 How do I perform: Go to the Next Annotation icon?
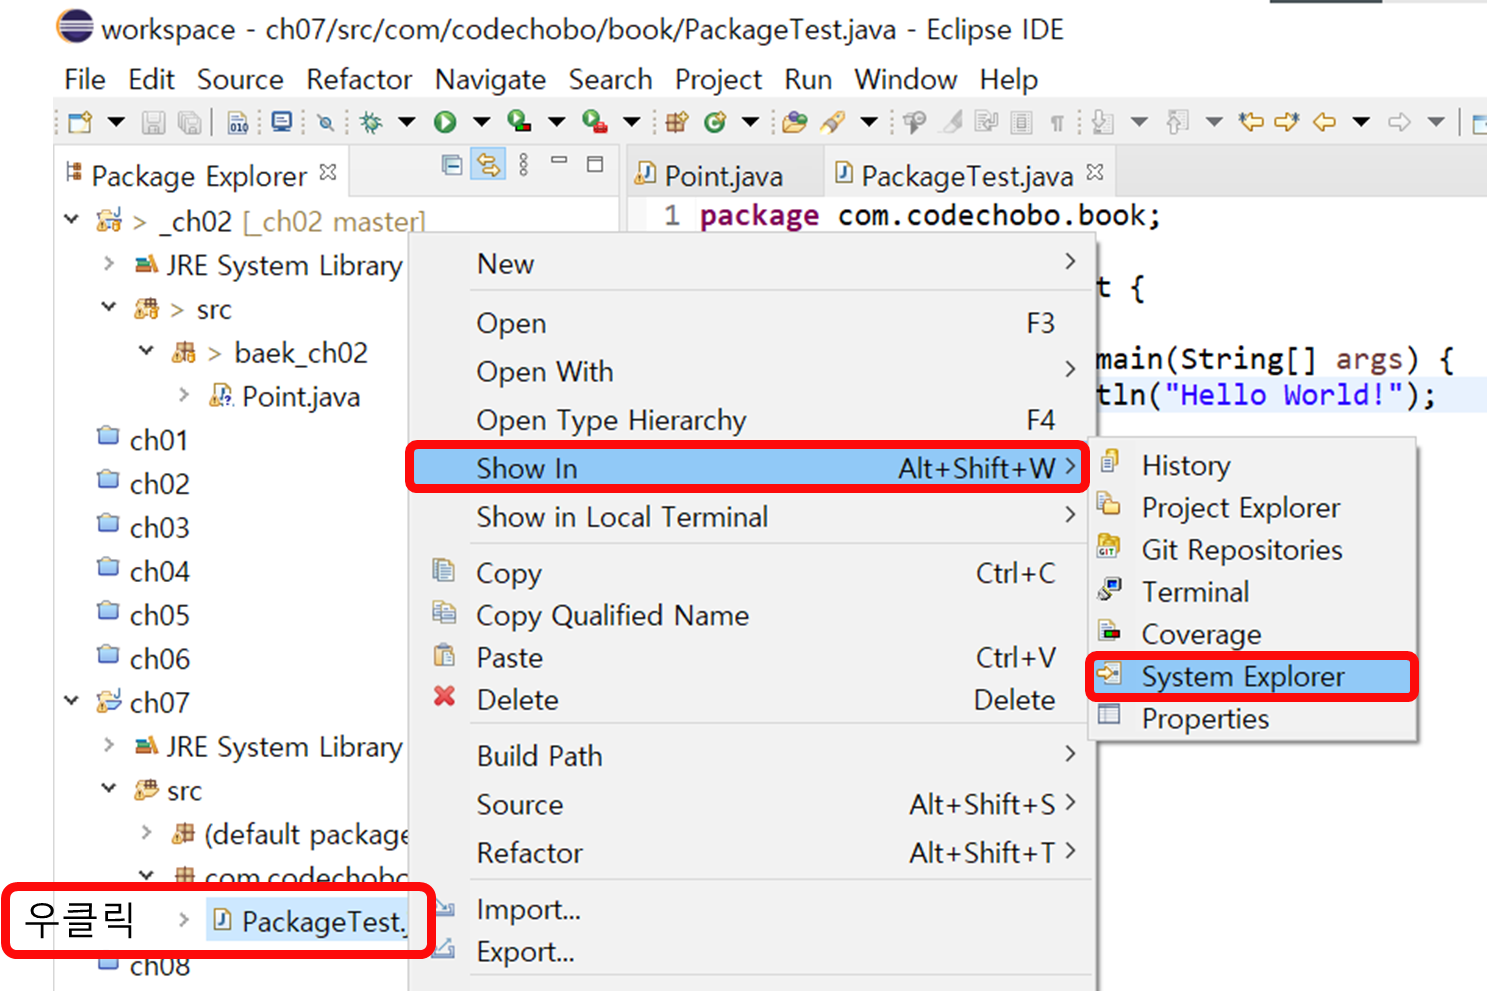pyautogui.click(x=1102, y=122)
